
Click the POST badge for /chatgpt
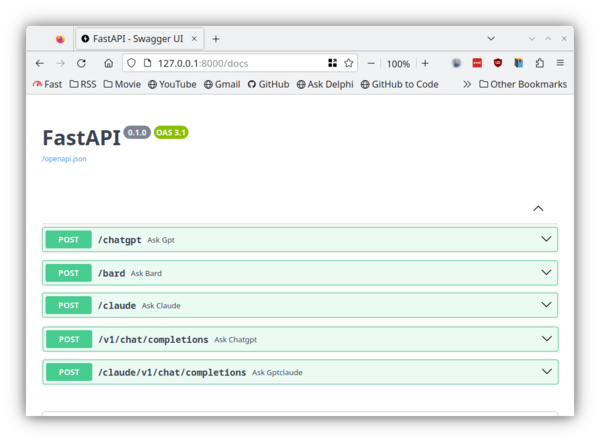pyautogui.click(x=68, y=240)
